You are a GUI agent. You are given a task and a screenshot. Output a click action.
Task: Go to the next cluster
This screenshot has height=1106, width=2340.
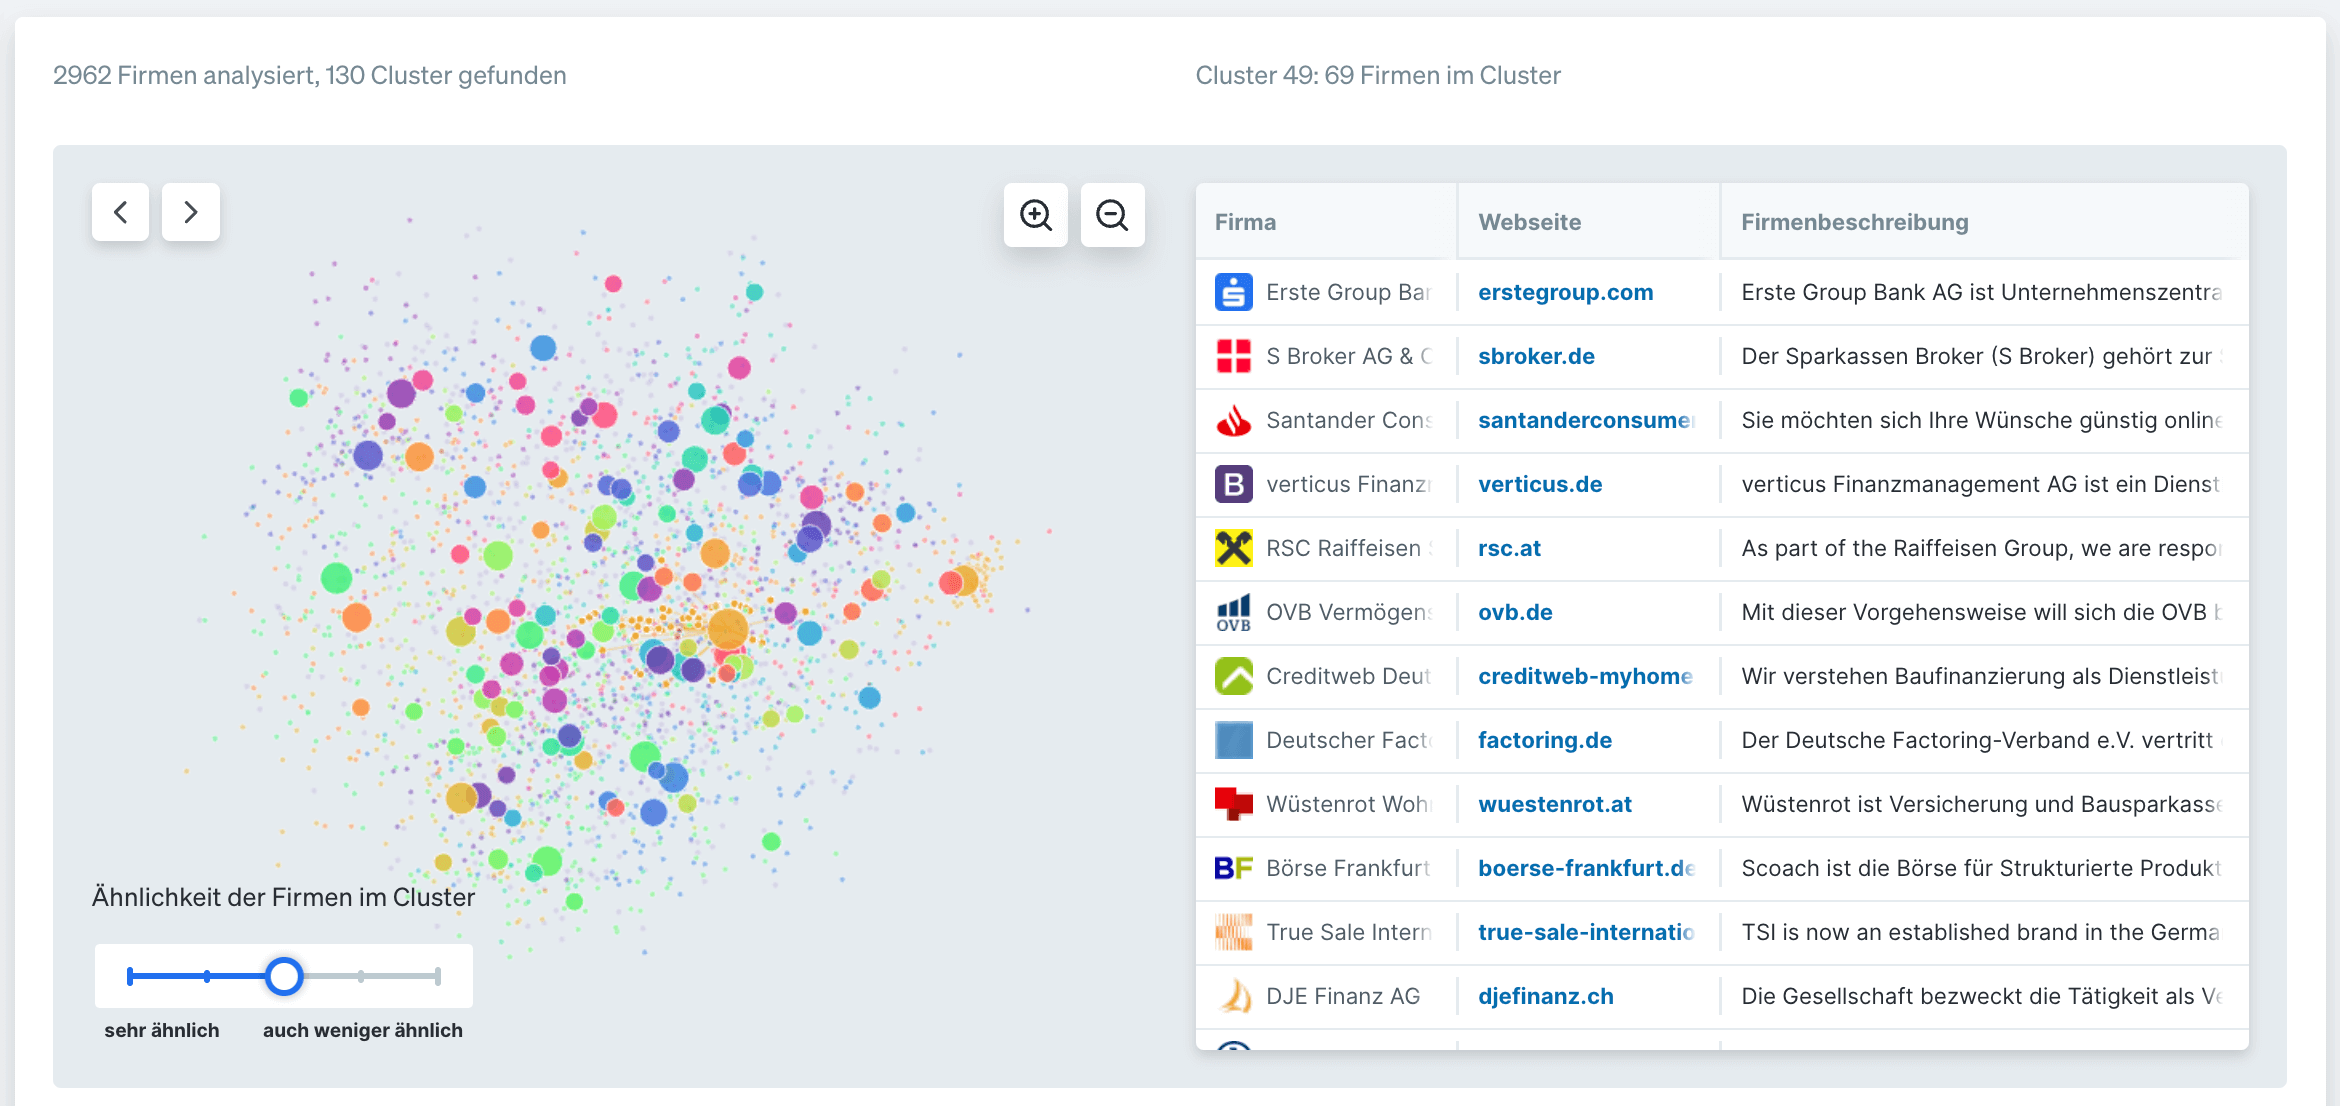point(190,212)
